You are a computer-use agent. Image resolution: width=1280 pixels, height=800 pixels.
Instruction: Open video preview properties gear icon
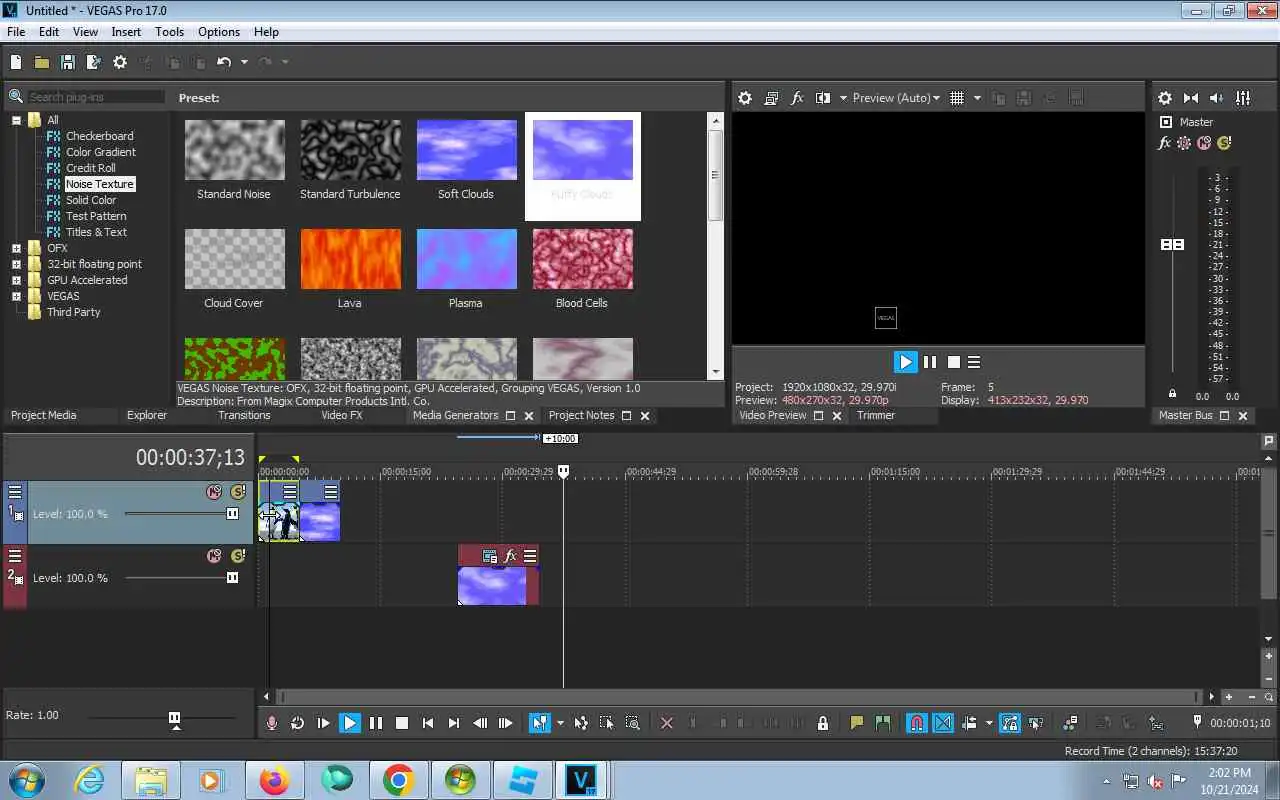745,98
